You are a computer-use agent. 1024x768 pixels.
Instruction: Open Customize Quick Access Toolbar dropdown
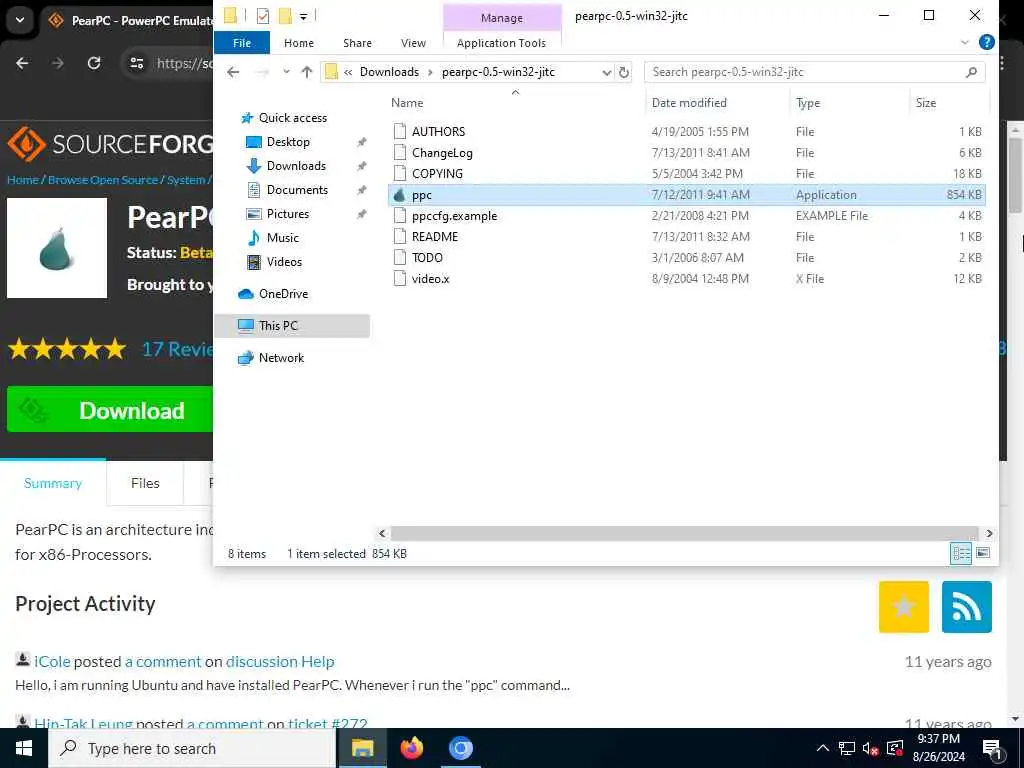pos(304,16)
